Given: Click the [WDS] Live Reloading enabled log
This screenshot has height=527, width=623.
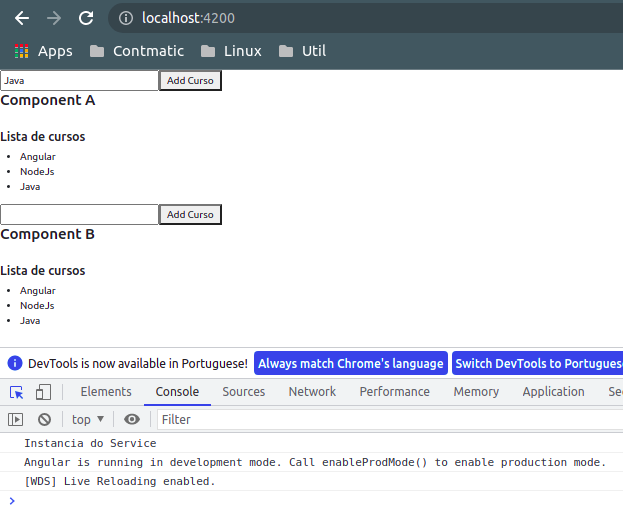Looking at the screenshot, I should 120,481.
